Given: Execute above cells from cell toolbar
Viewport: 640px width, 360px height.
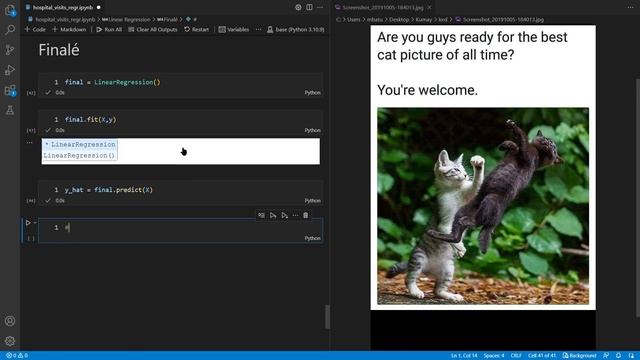Looking at the screenshot, I should pos(273,215).
